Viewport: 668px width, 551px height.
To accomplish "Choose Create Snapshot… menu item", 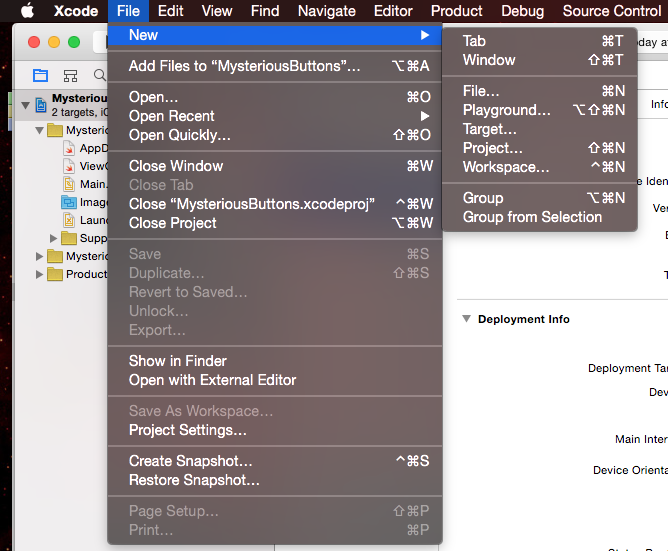I will [x=275, y=461].
